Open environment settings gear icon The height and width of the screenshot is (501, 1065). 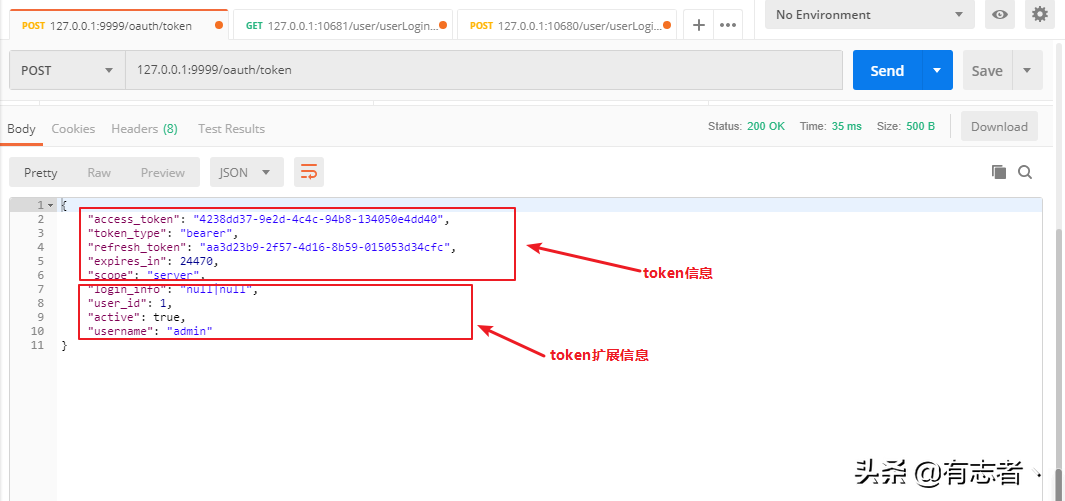click(1040, 14)
